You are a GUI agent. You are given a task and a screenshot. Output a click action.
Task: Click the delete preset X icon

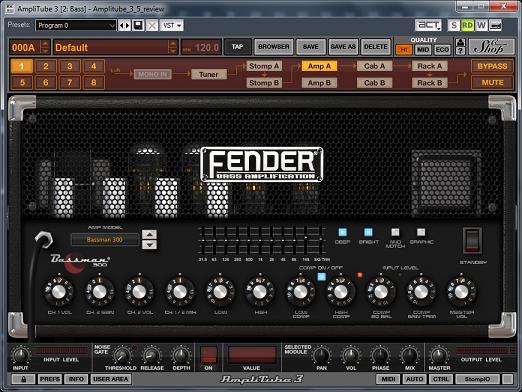152,25
